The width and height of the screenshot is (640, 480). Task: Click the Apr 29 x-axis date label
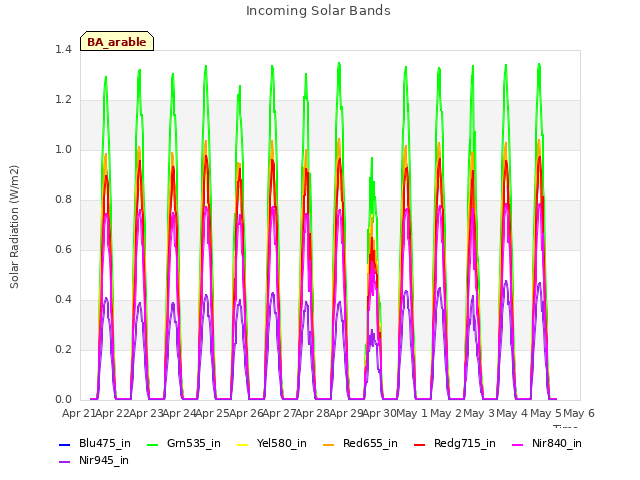[346, 413]
